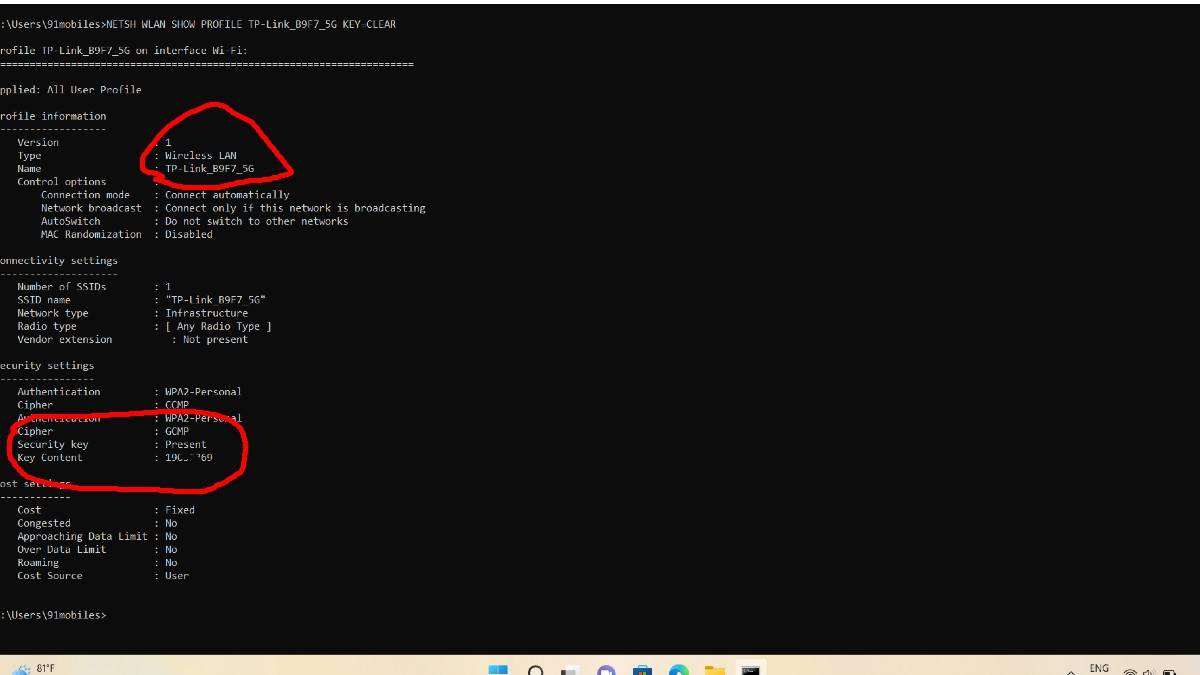
Task: Click the Cost Source 'User' value
Action: pos(177,575)
